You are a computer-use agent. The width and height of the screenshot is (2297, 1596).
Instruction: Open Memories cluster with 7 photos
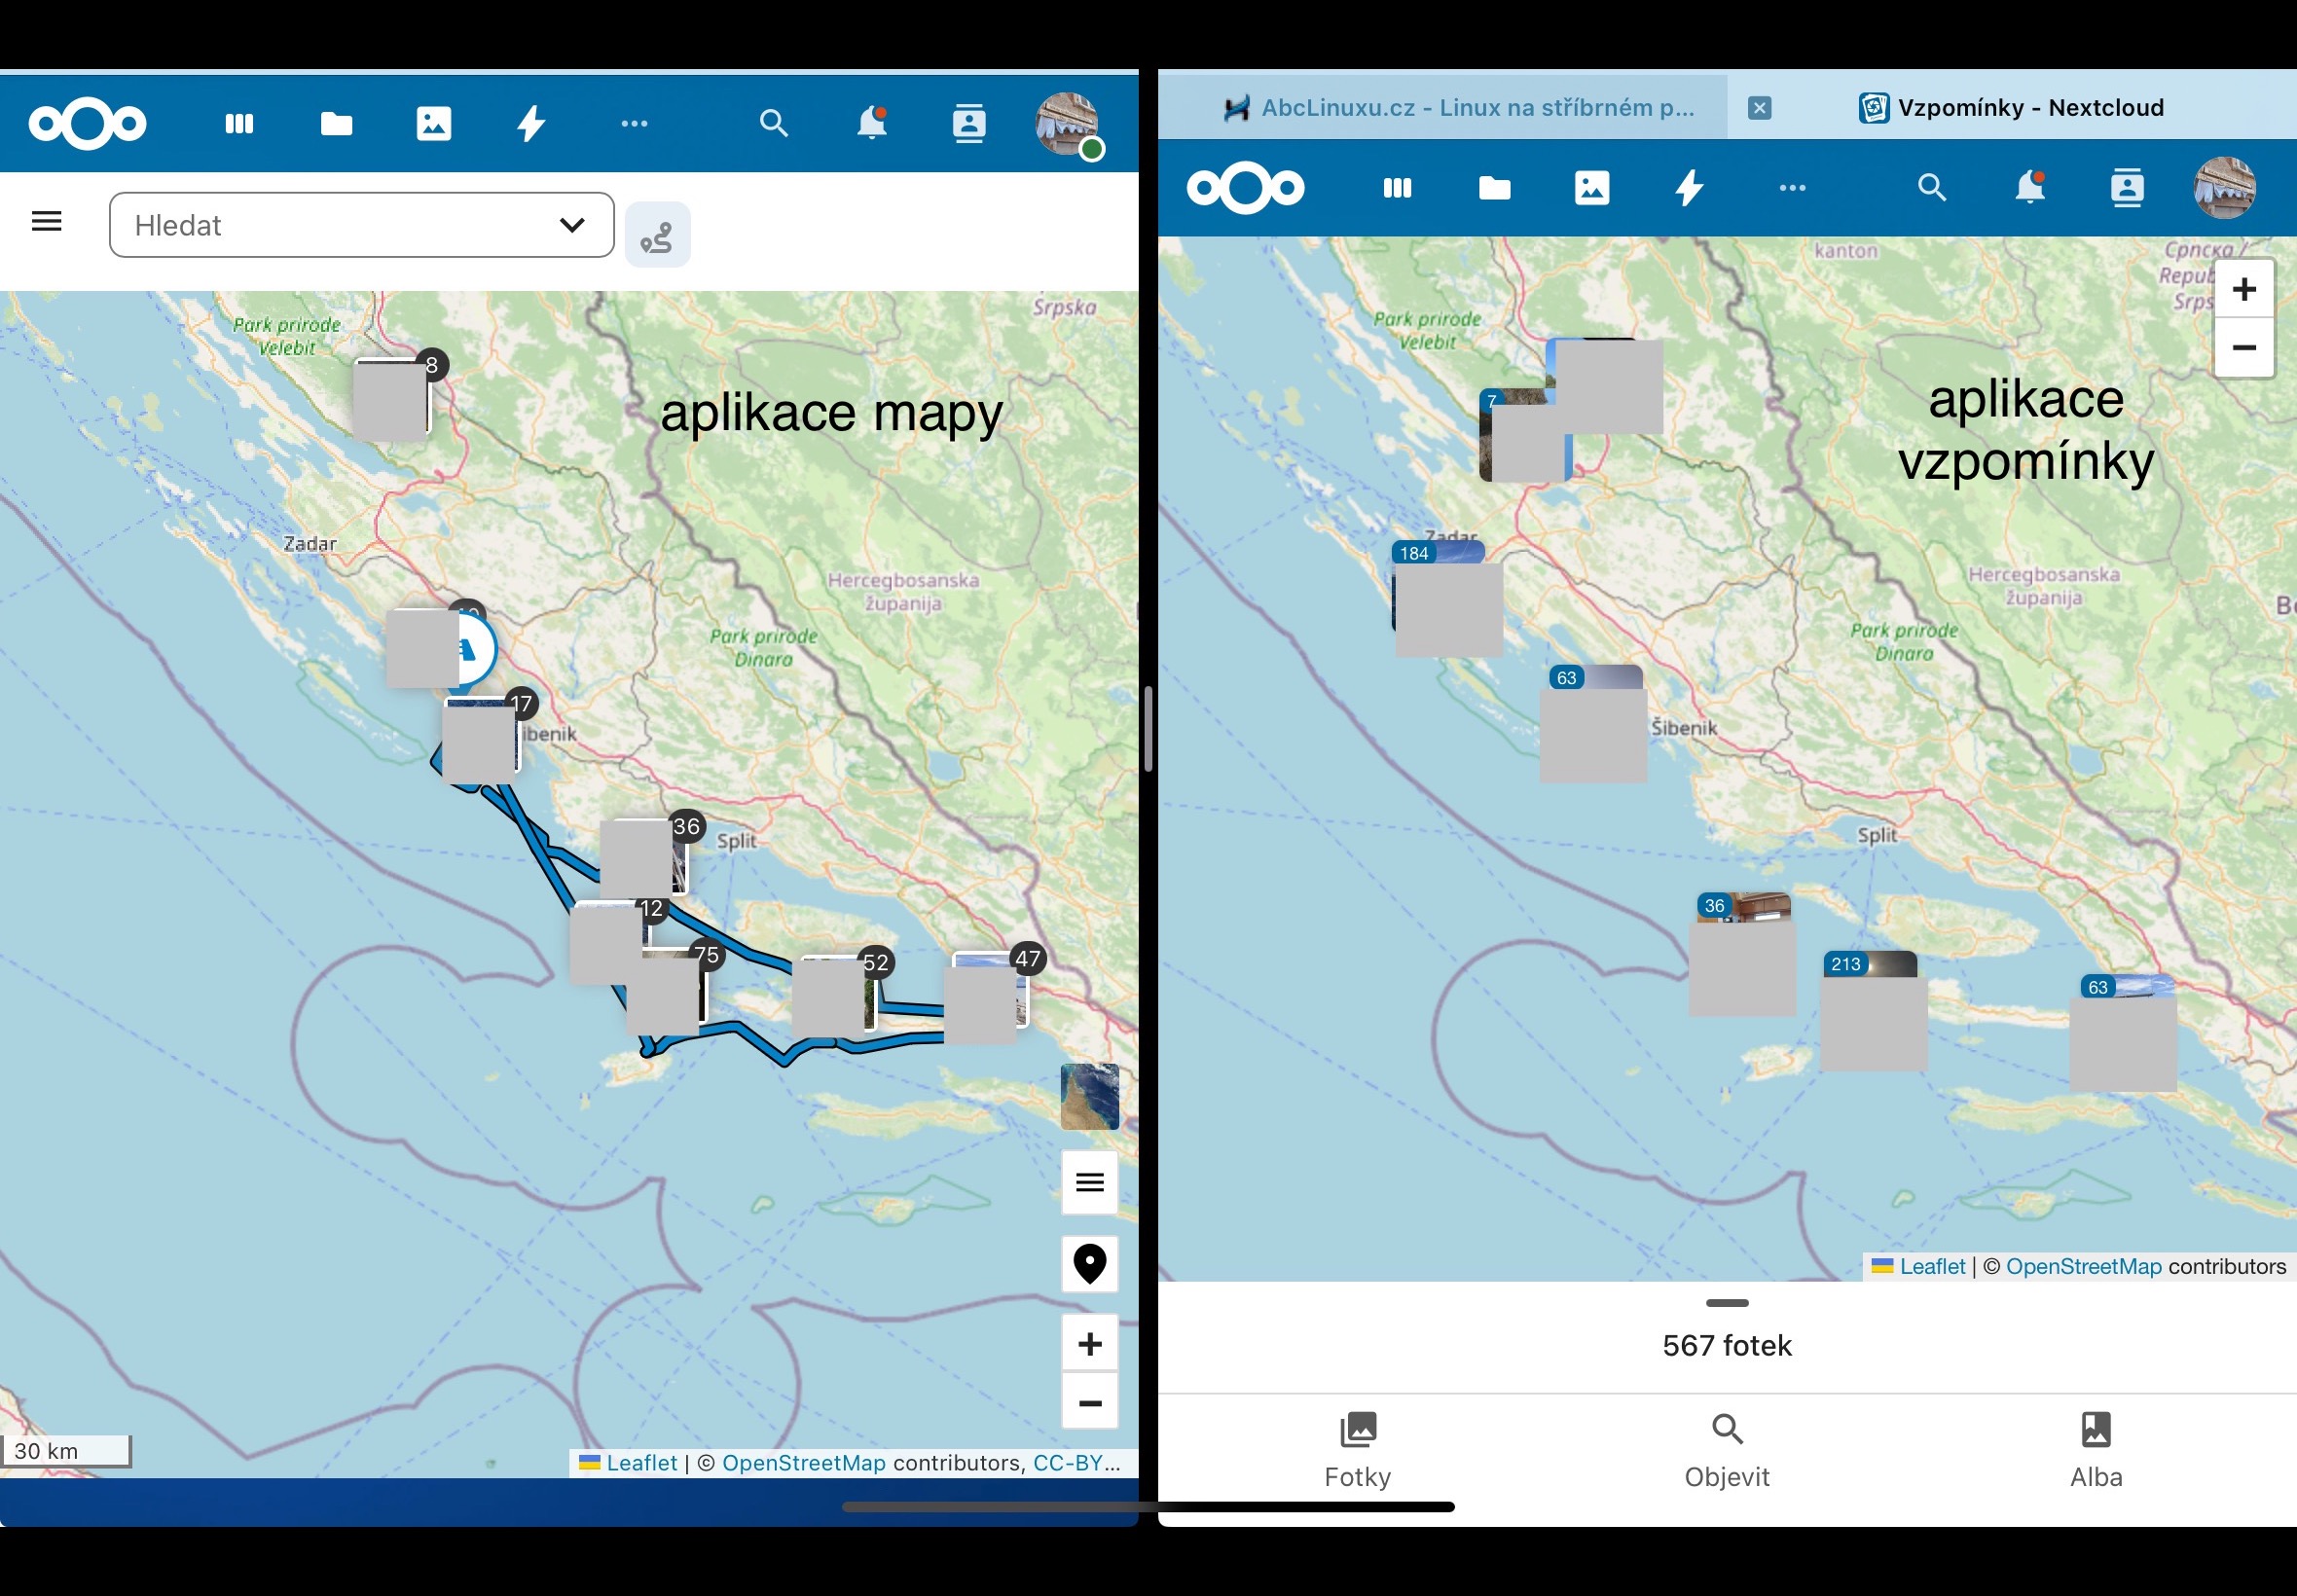1524,435
